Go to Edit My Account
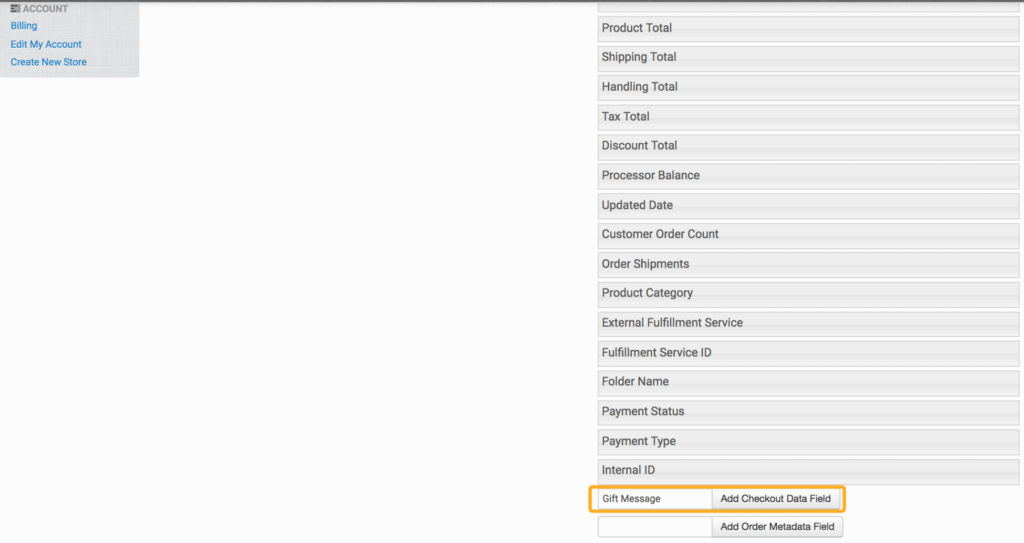1024x543 pixels. tap(46, 44)
